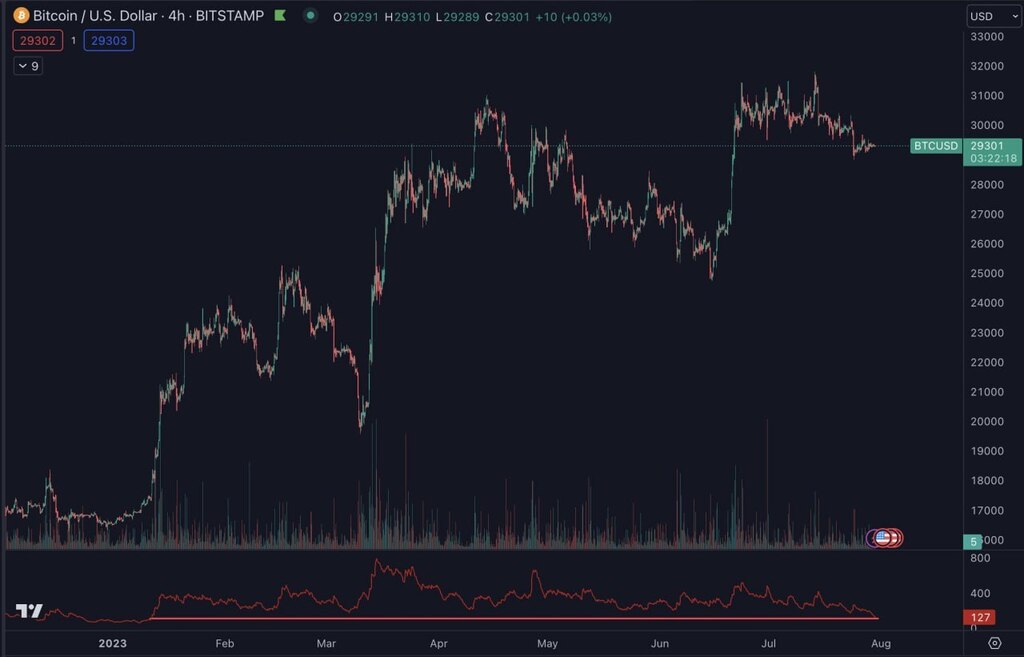The image size is (1024, 657).
Task: Select the high value H29310
Action: pyautogui.click(x=407, y=17)
